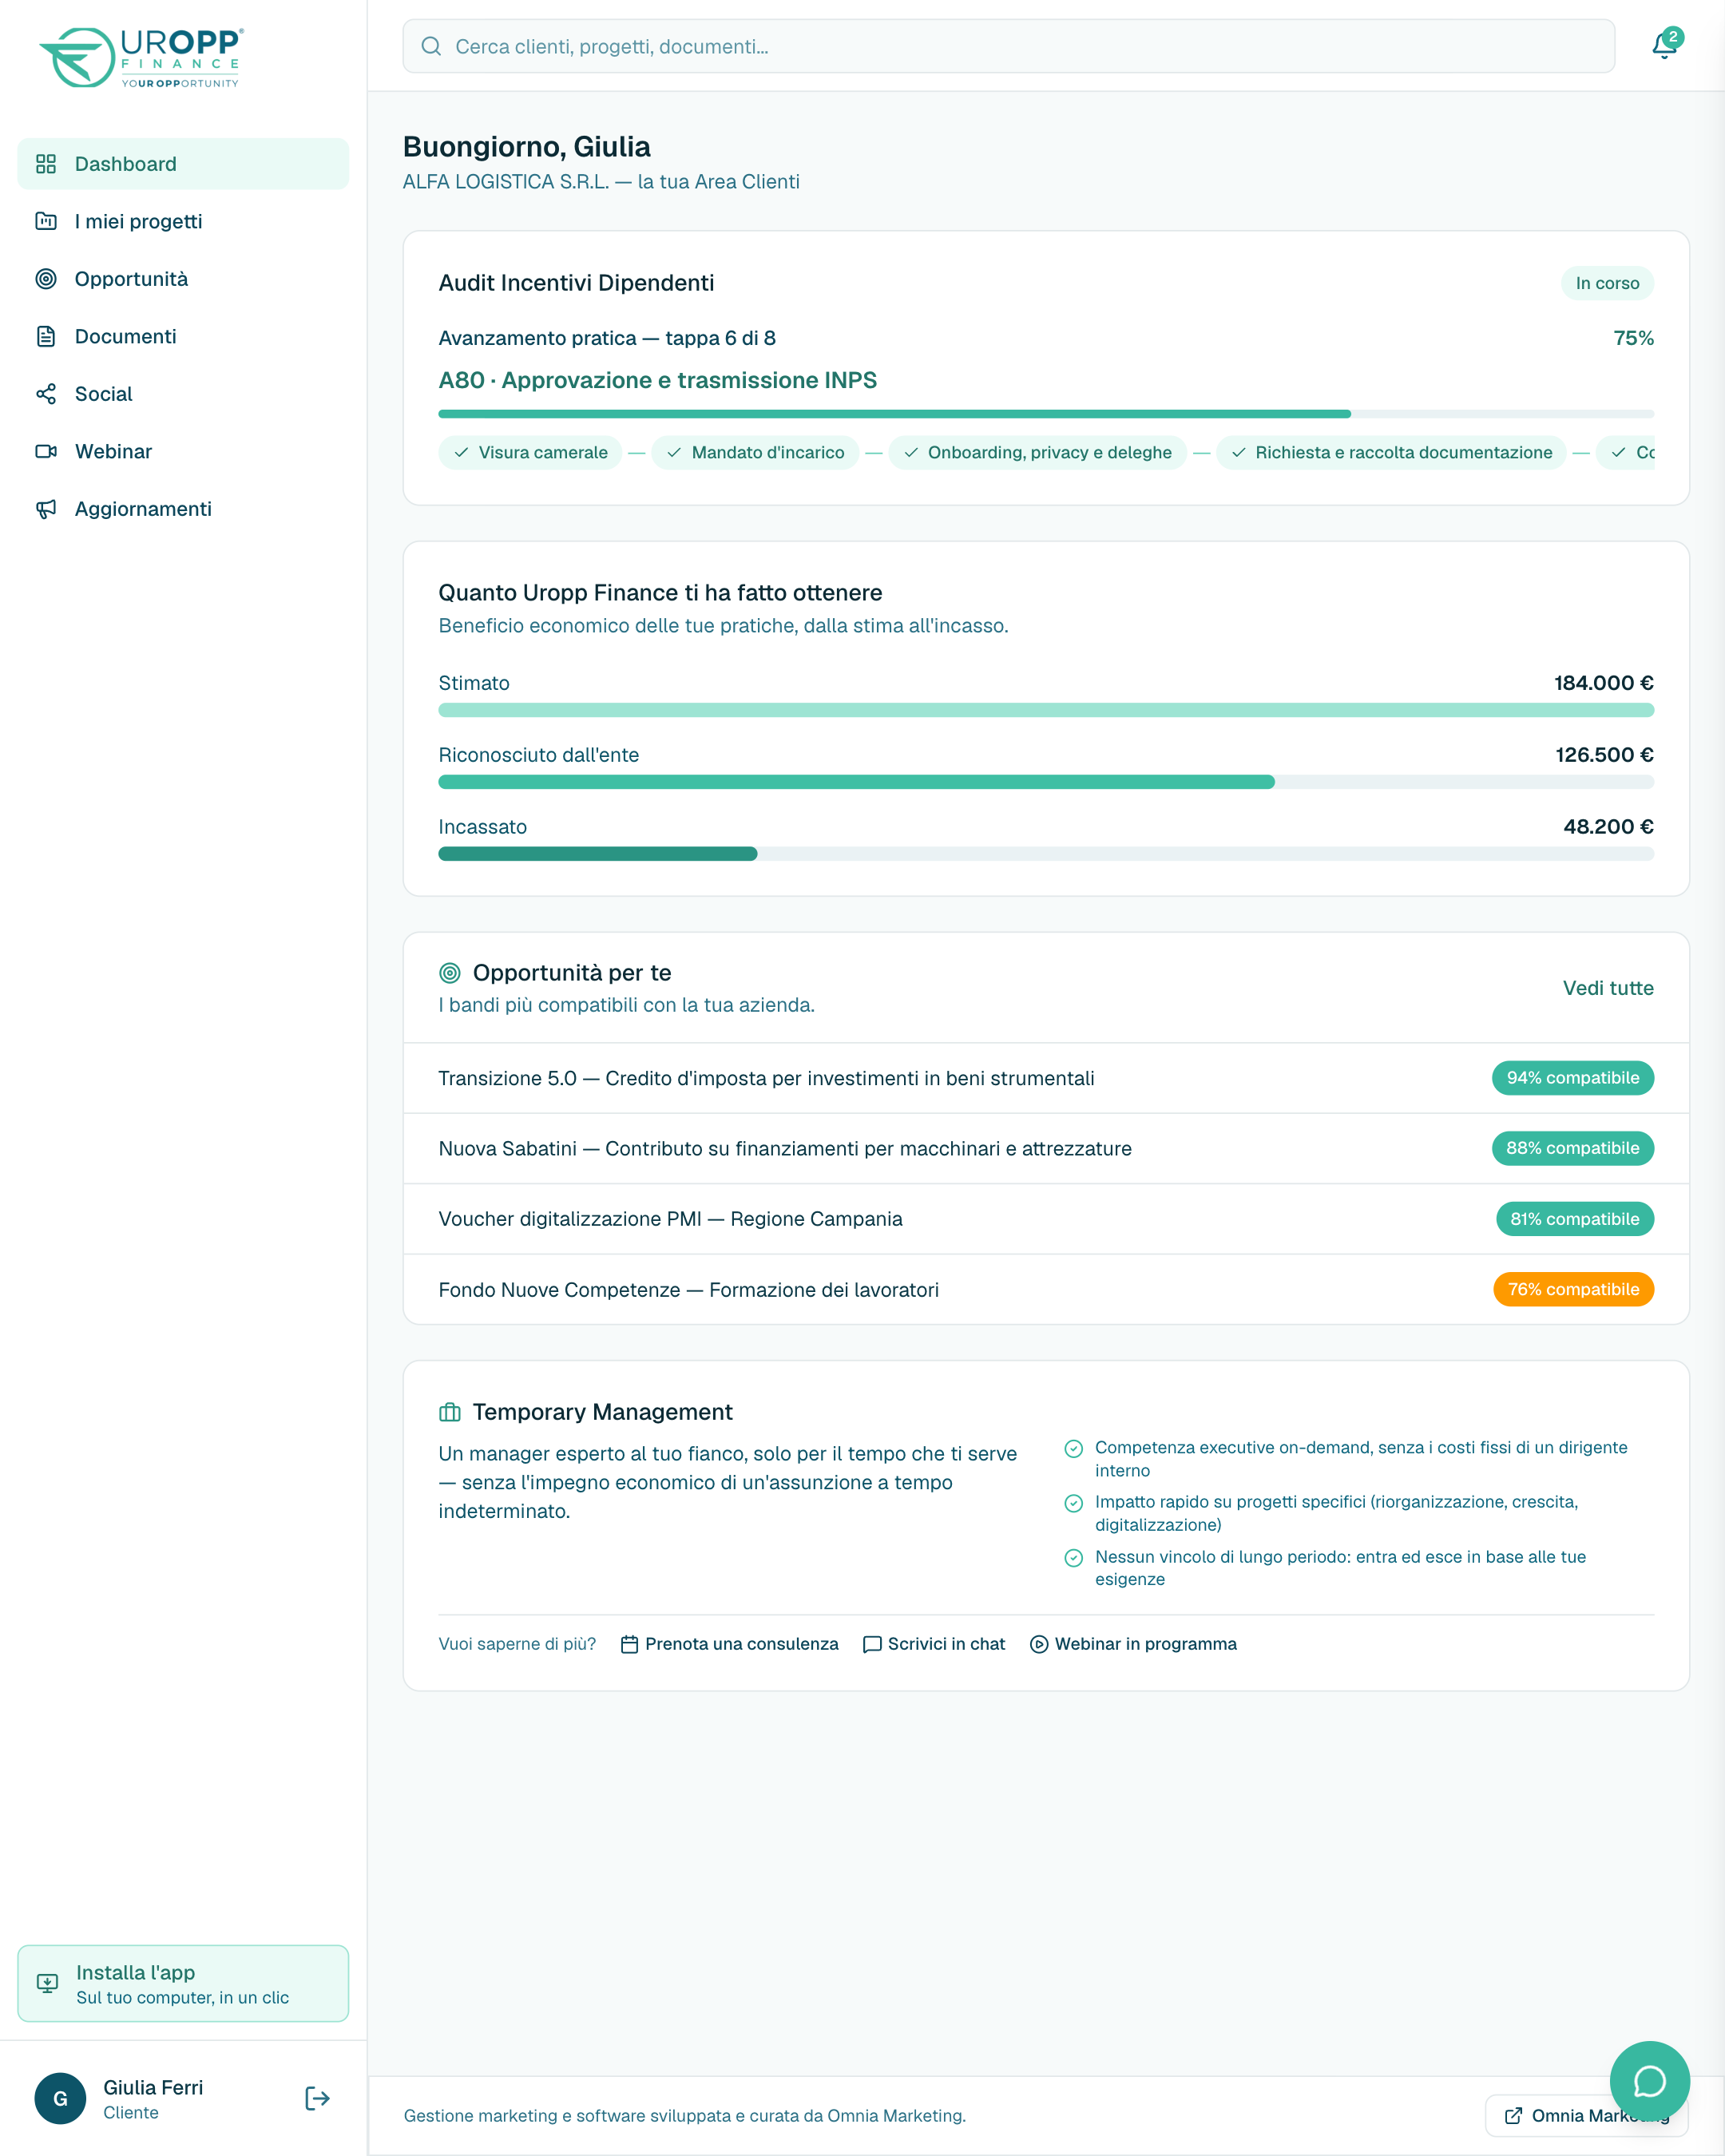The width and height of the screenshot is (1725, 2156).
Task: Click the search magnifier icon
Action: (431, 46)
